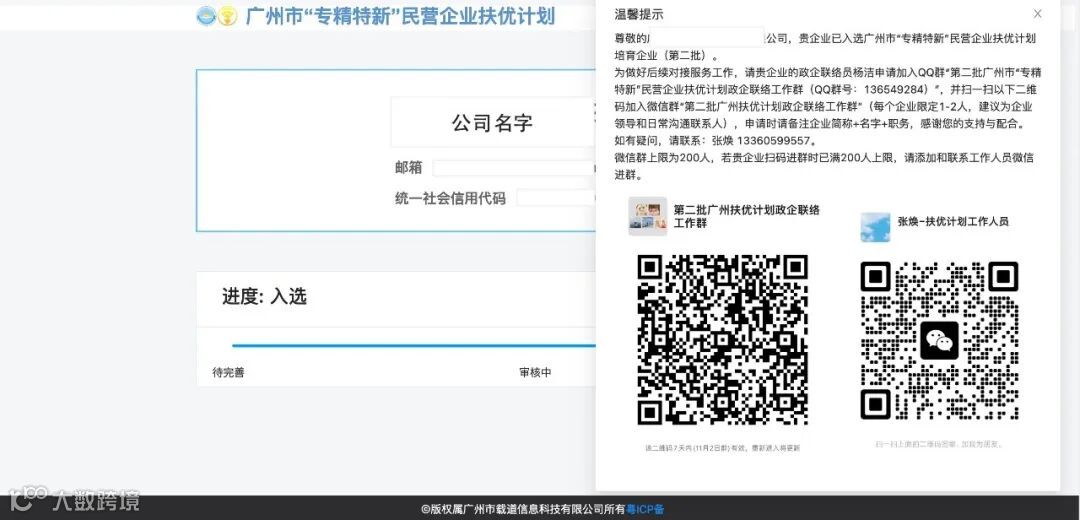Click the yellow lightbulb logo icon in the header
The height and width of the screenshot is (520, 1080).
tap(228, 16)
